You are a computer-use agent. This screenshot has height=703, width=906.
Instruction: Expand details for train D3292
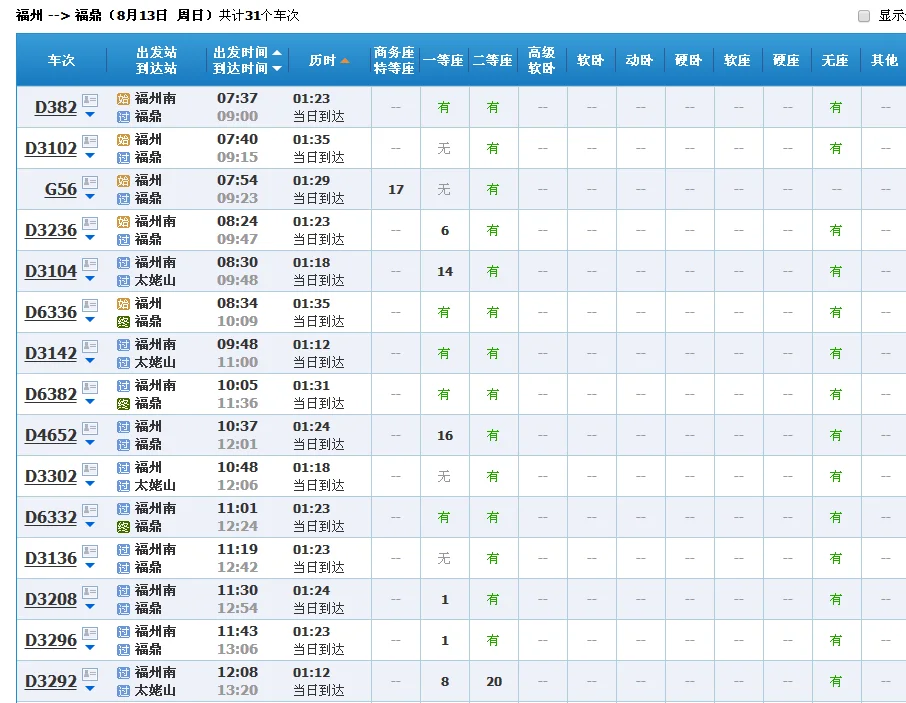click(88, 688)
